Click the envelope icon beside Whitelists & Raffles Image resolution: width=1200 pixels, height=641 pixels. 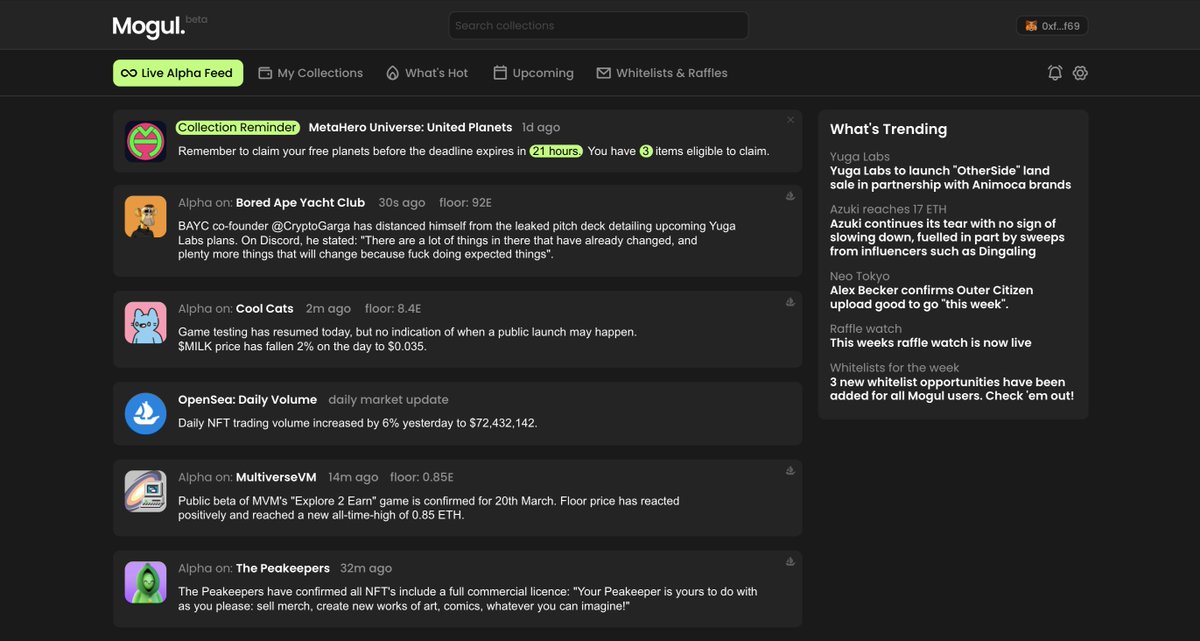click(x=604, y=73)
